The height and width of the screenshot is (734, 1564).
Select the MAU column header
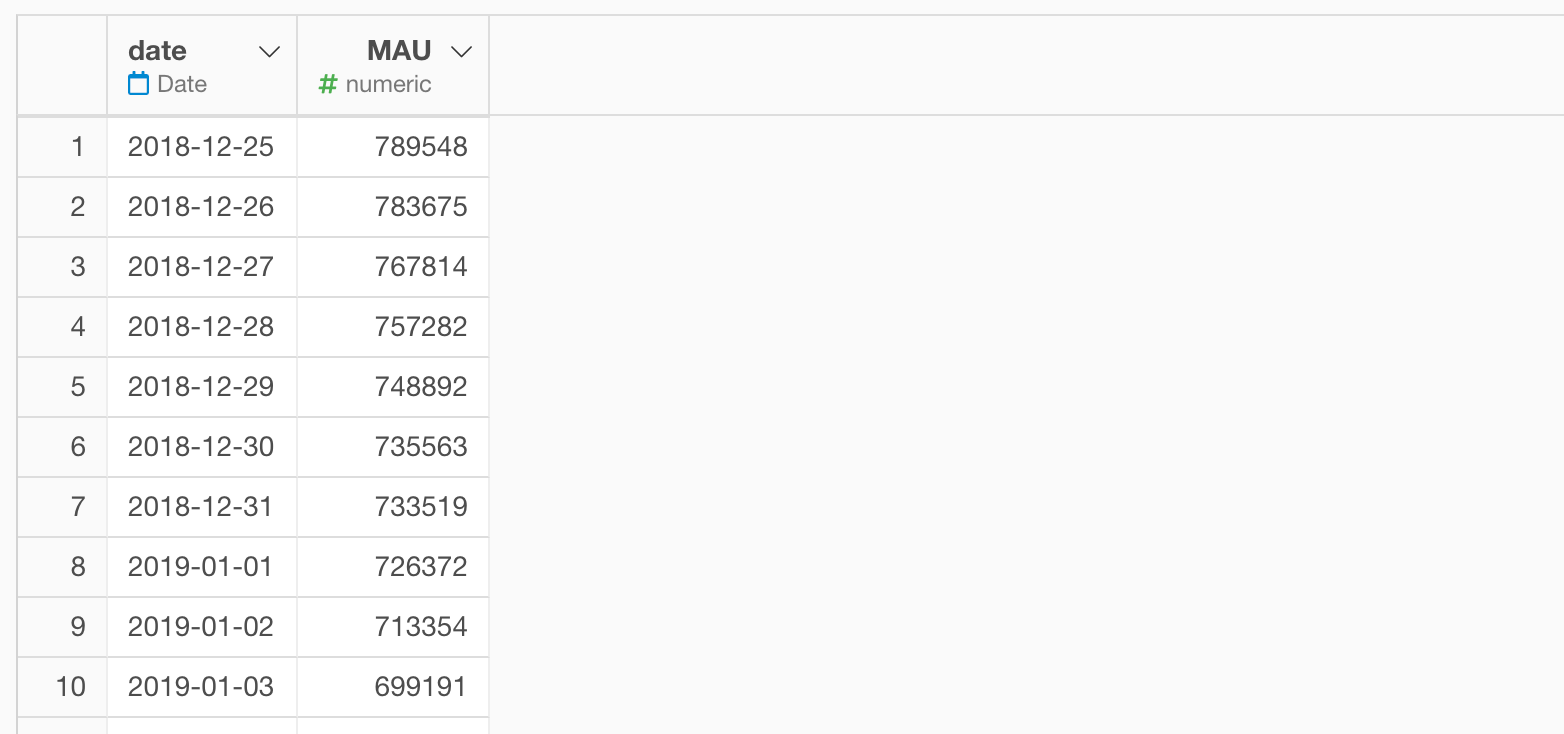(x=393, y=65)
